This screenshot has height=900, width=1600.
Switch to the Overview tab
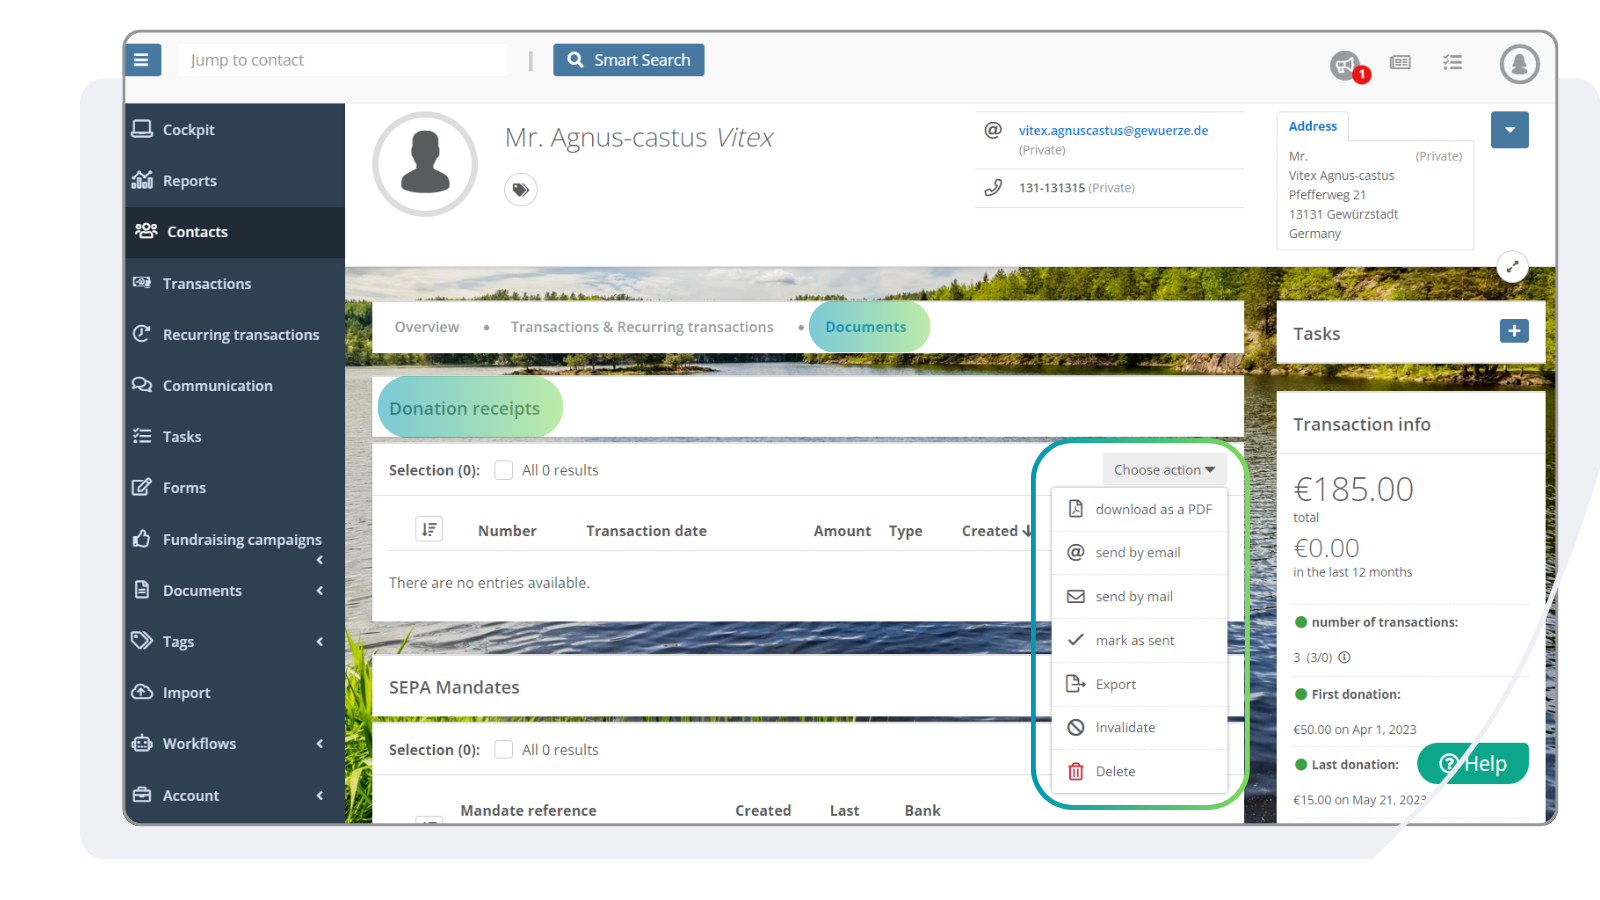pyautogui.click(x=427, y=326)
